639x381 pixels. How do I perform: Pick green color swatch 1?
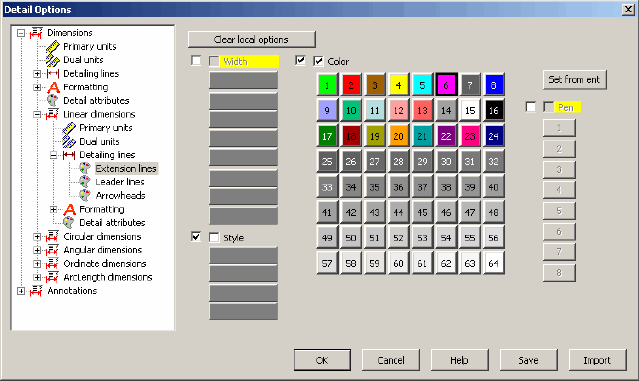327,85
